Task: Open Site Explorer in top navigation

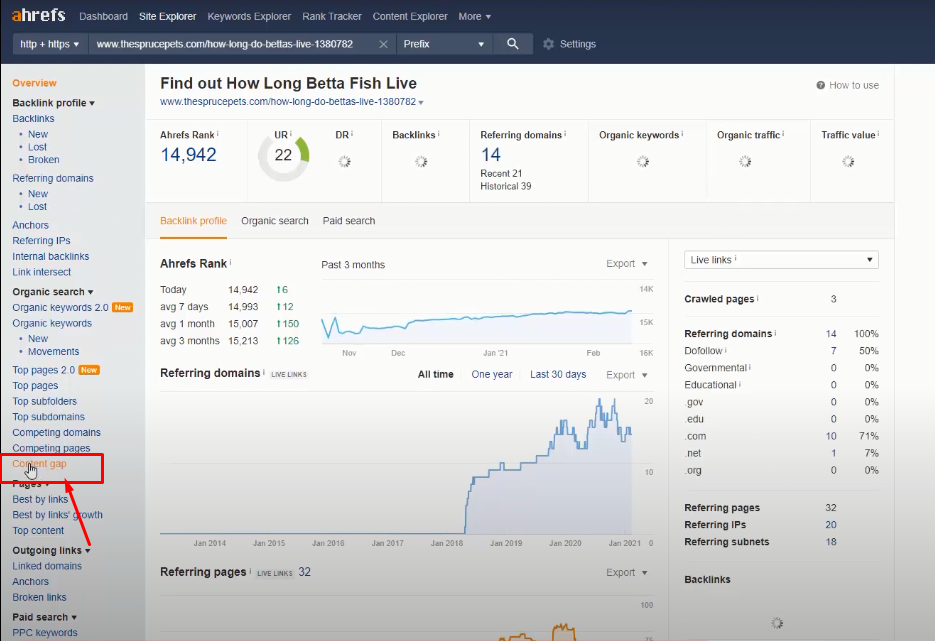Action: tap(168, 17)
